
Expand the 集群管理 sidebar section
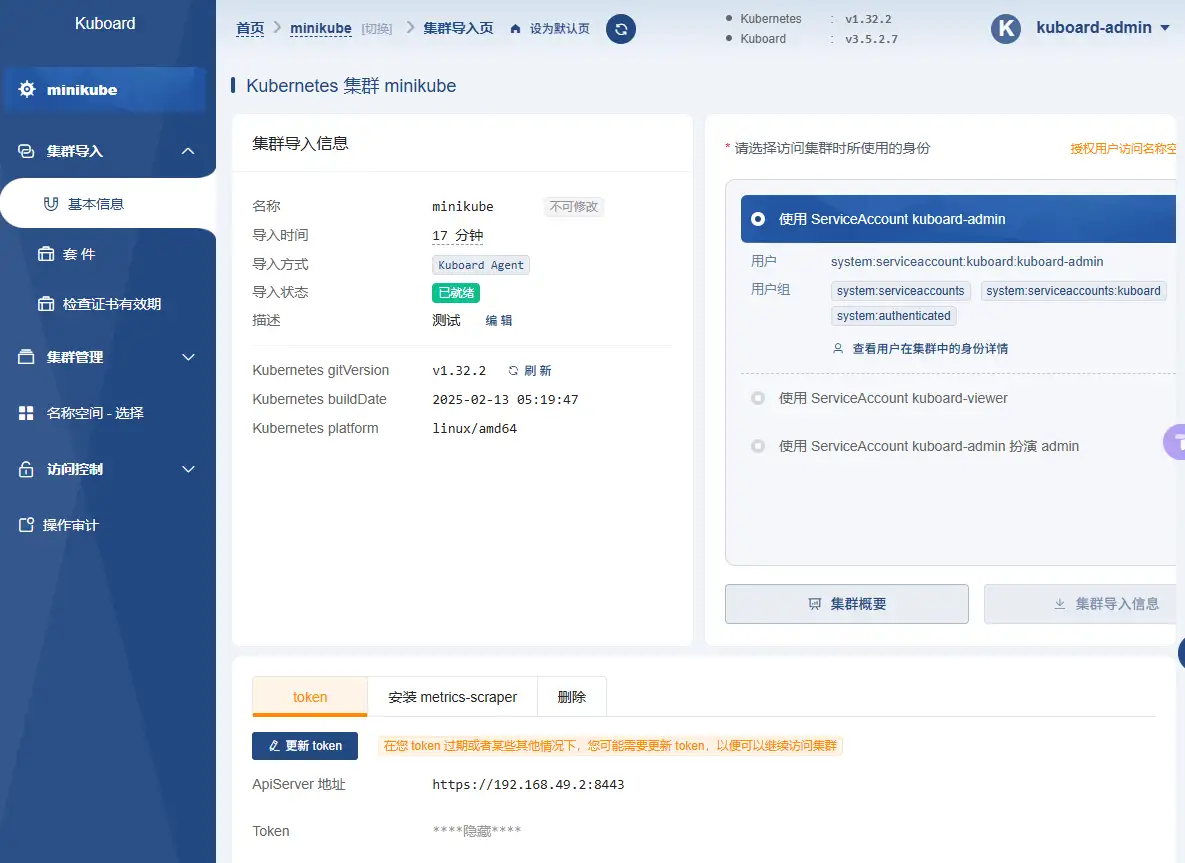pyautogui.click(x=188, y=357)
